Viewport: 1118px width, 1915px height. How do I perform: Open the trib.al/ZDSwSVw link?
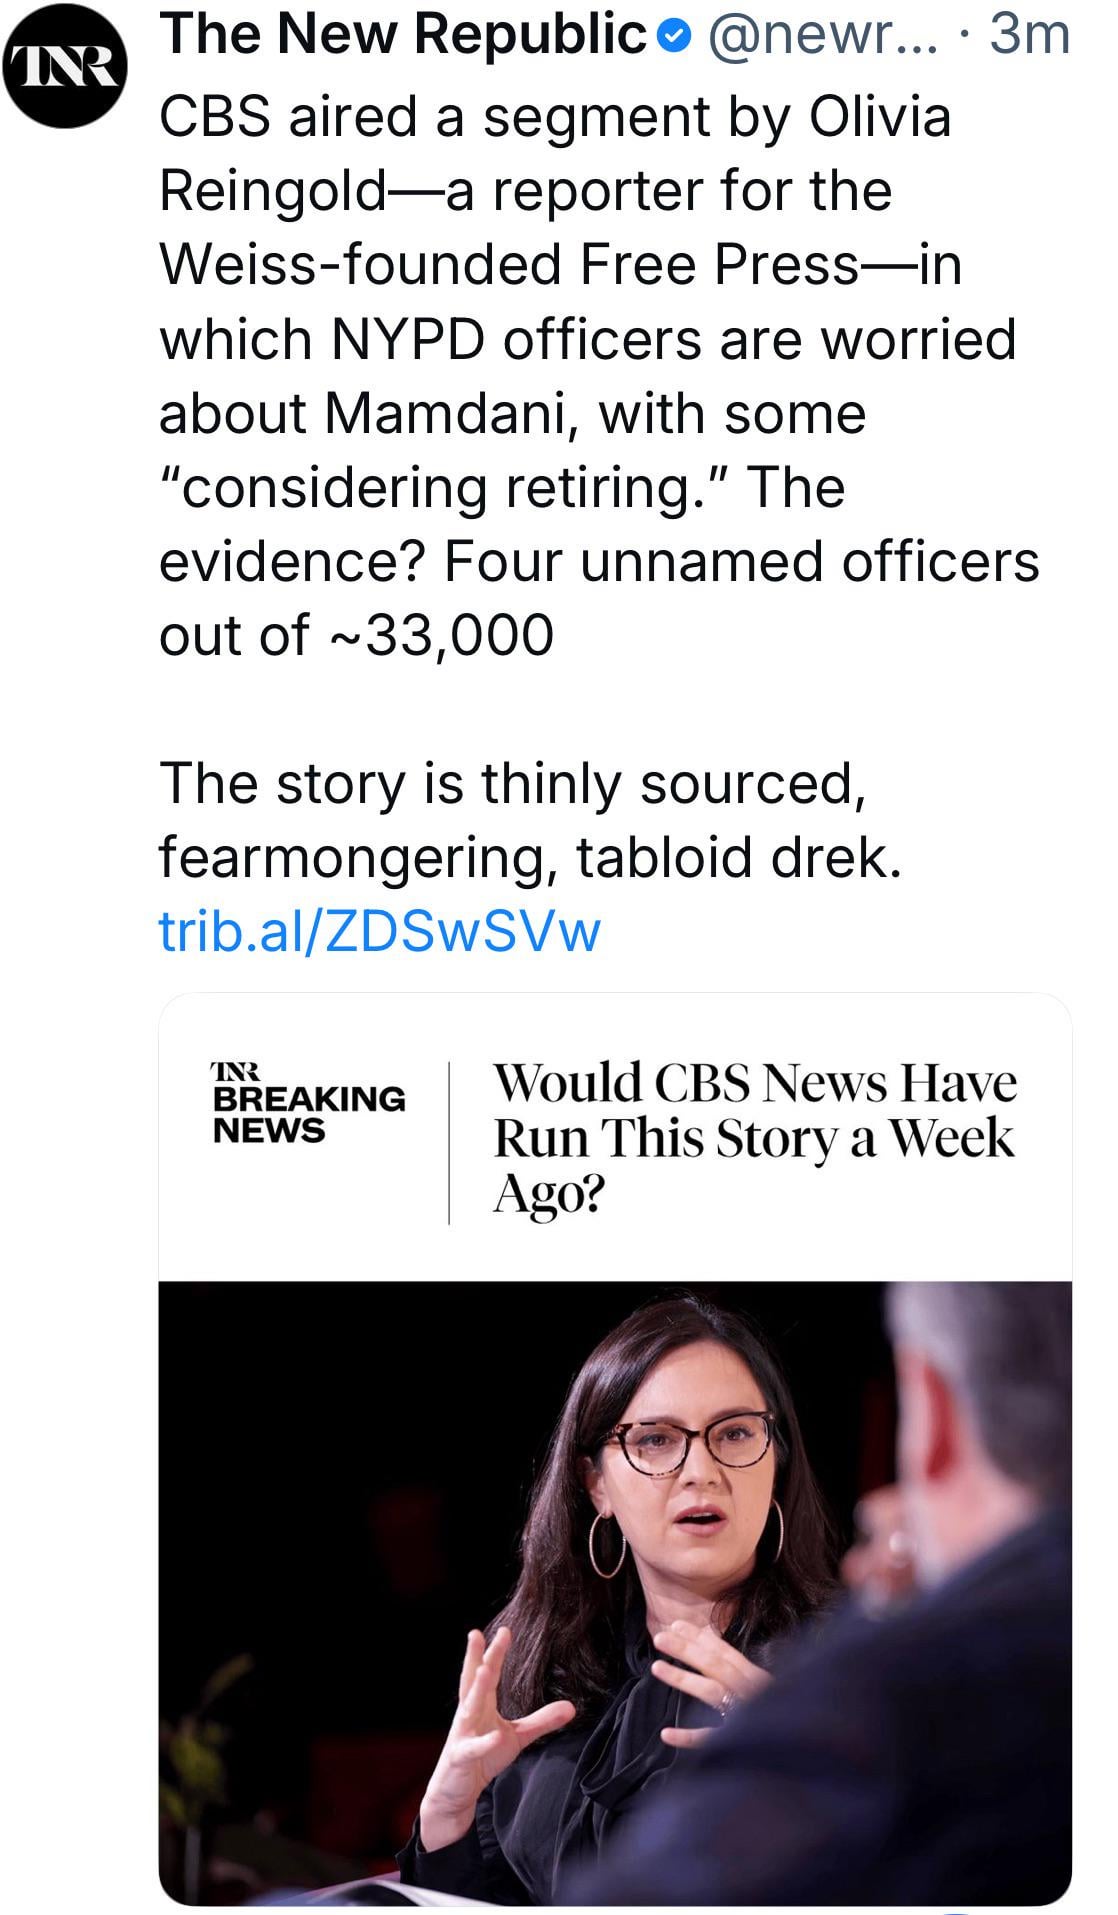click(x=379, y=931)
